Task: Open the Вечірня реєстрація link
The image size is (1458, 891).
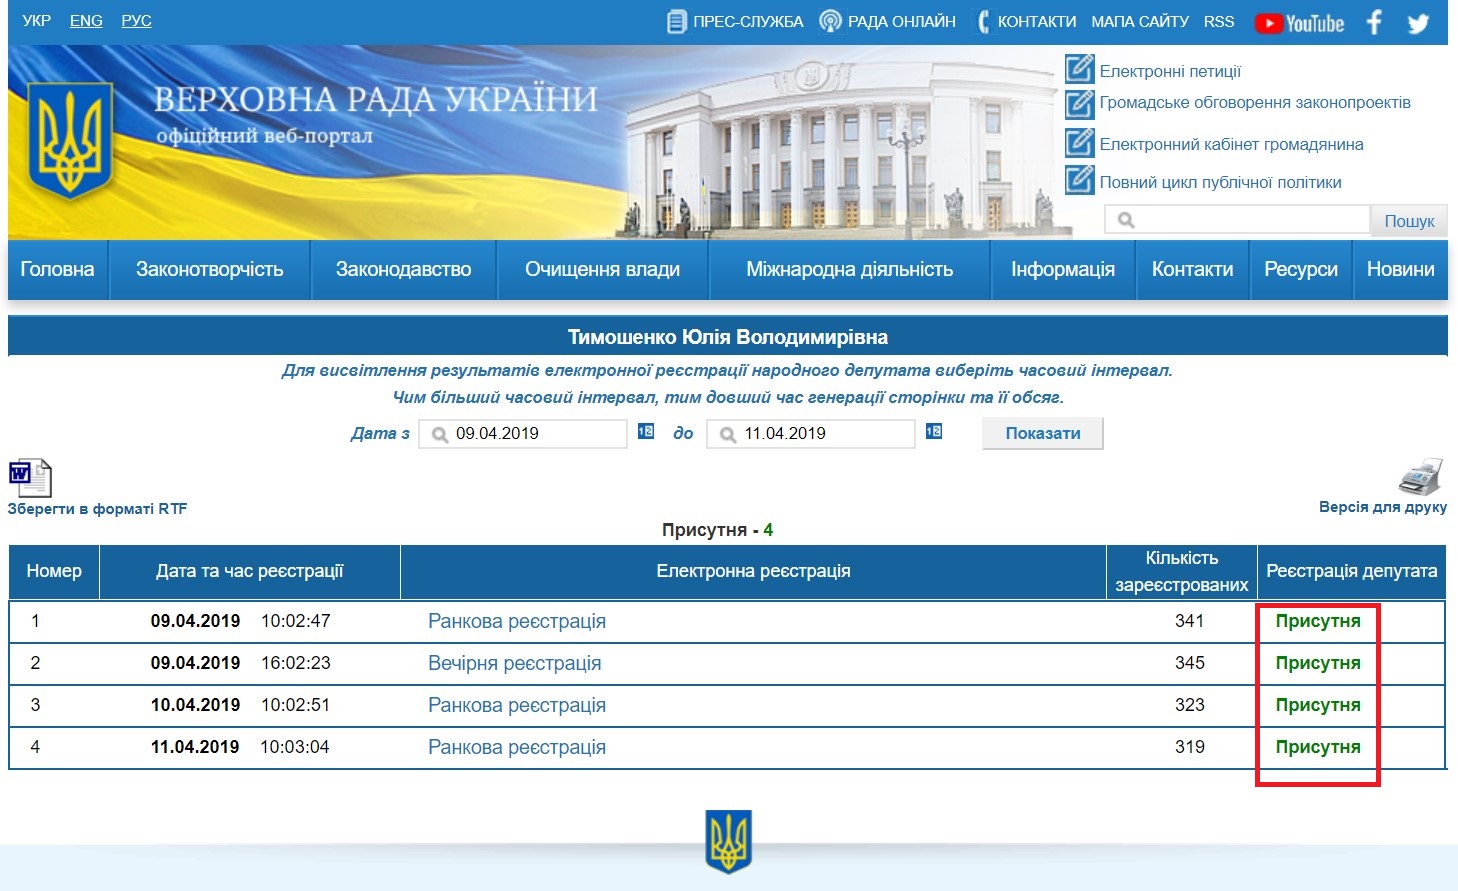Action: [514, 663]
